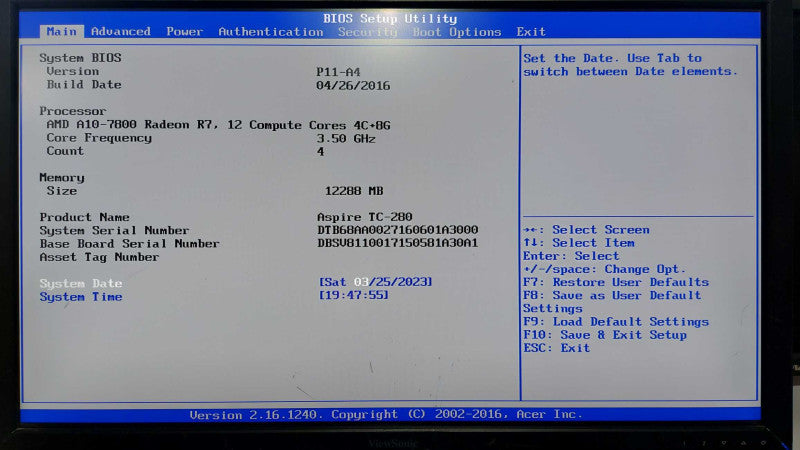Screen dimensions: 800x450
Task: Click the ESC: Exit hint
Action: coord(556,348)
